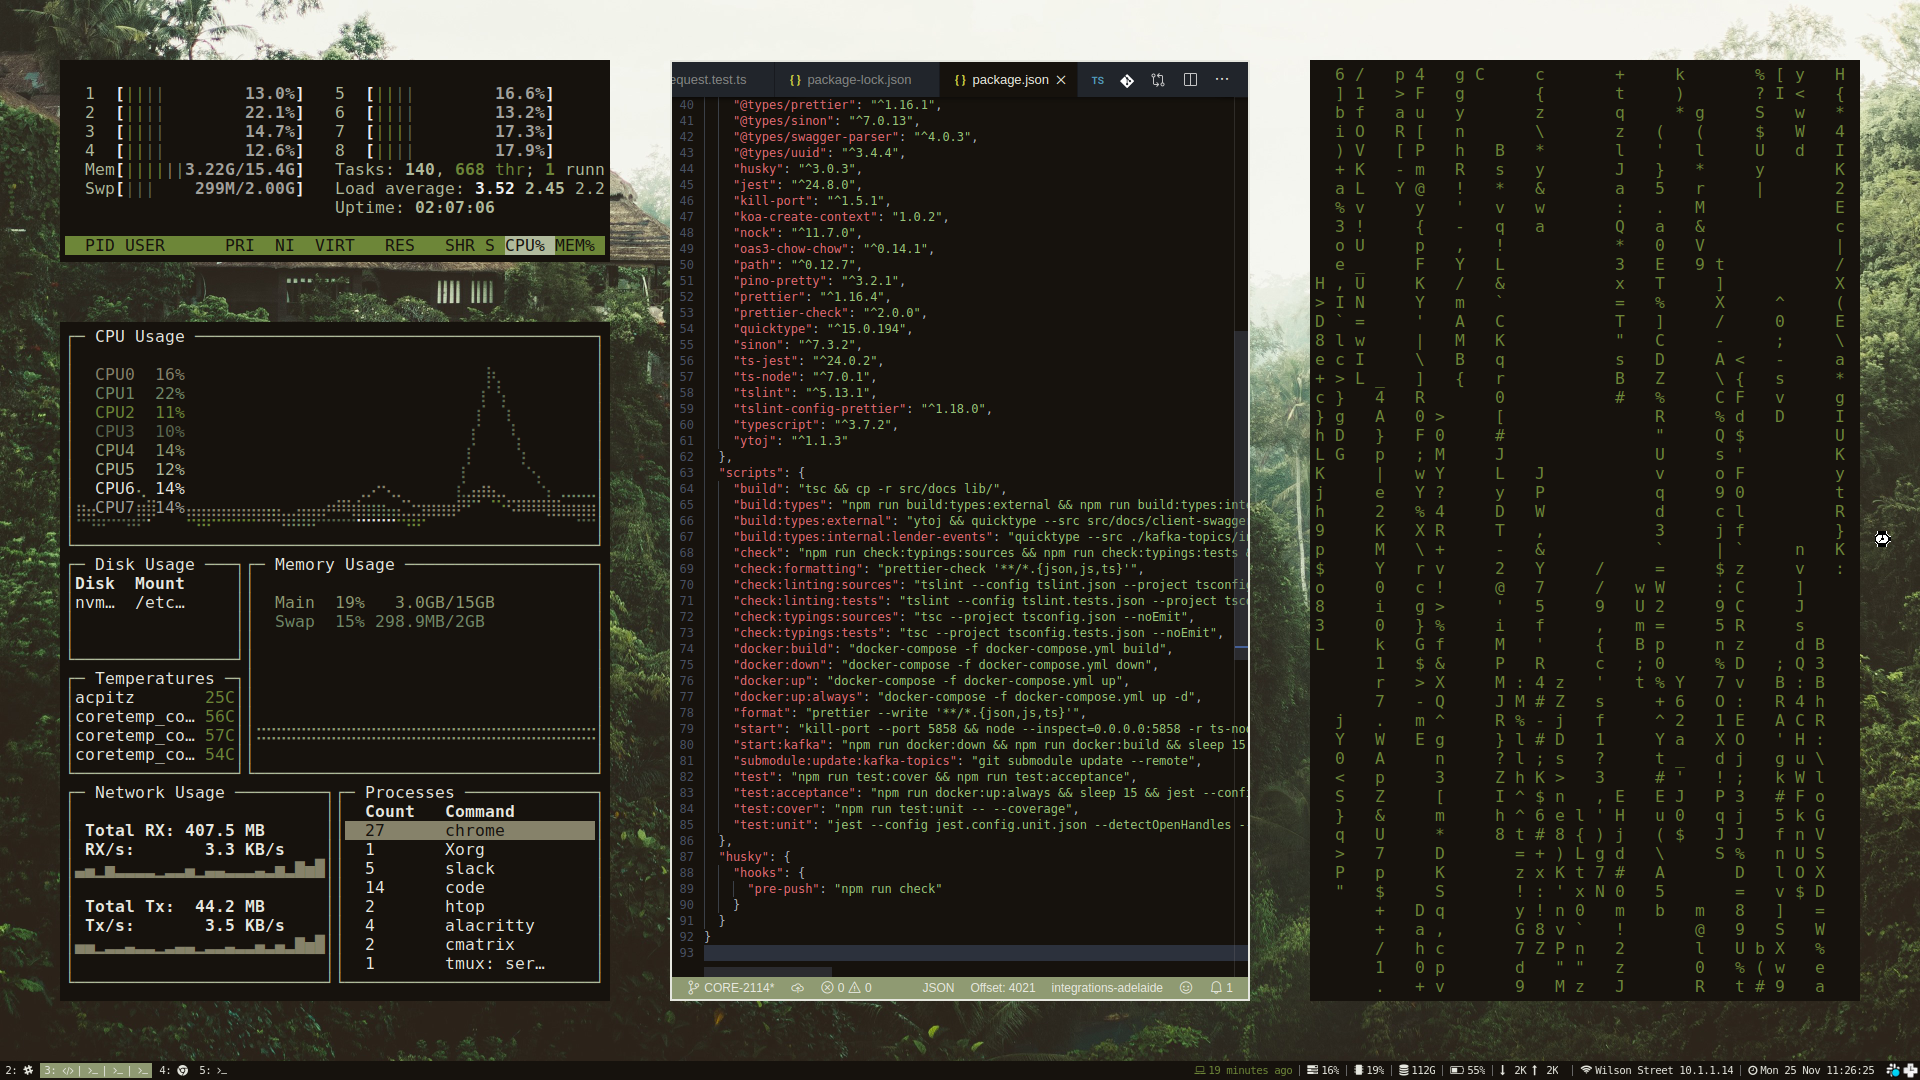The width and height of the screenshot is (1920, 1080).
Task: Click the integrations-adelaide status bar item
Action: [x=1106, y=987]
